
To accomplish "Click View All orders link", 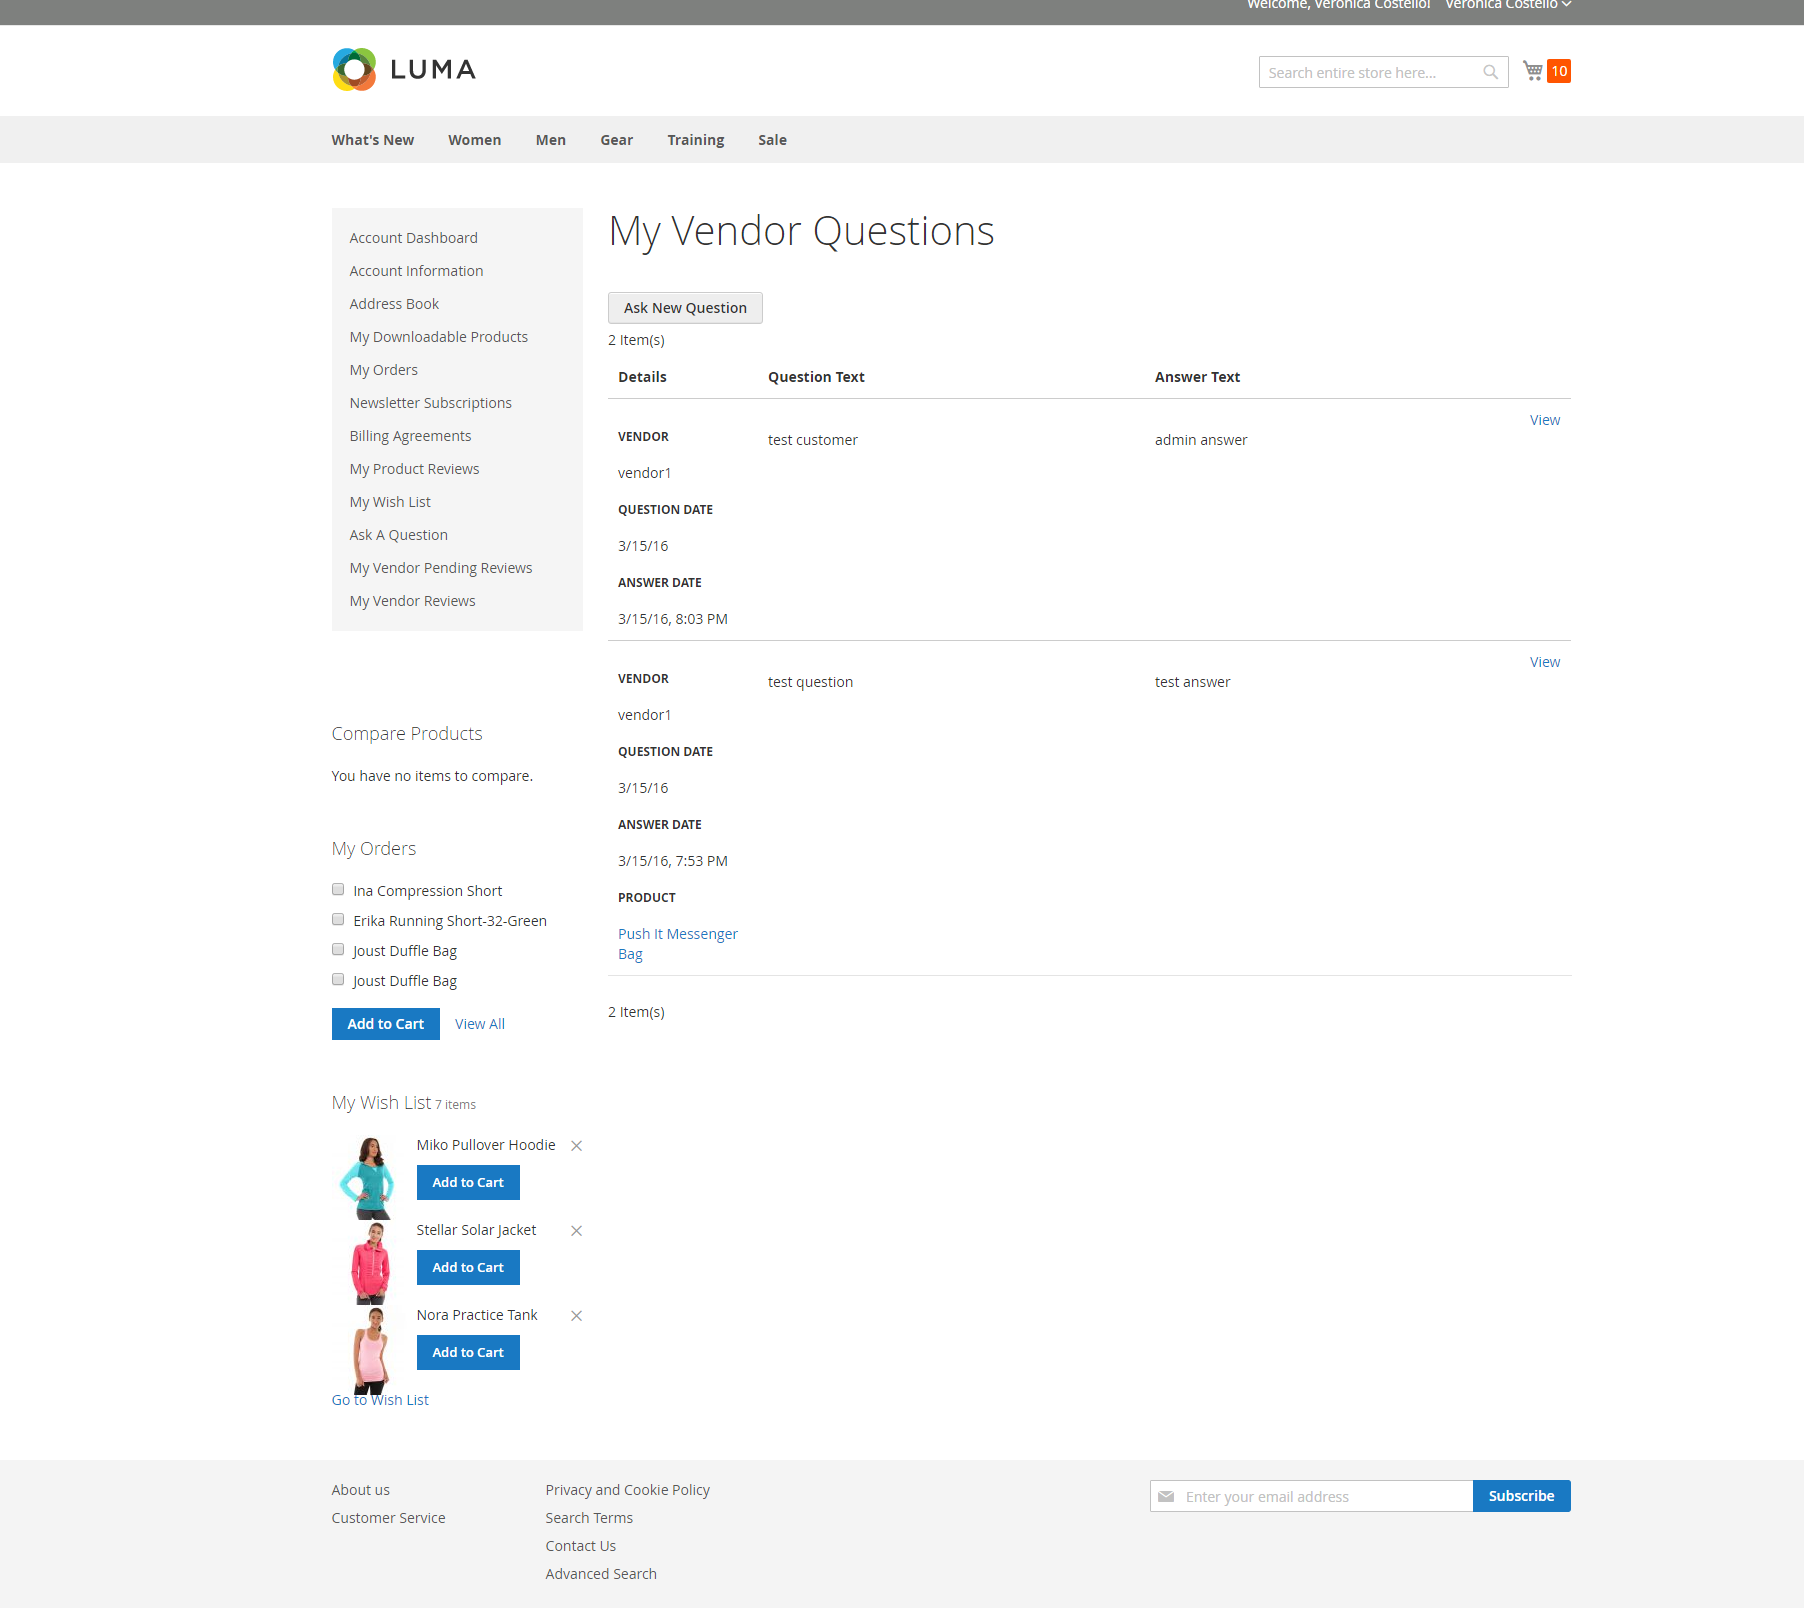I will pos(480,1024).
